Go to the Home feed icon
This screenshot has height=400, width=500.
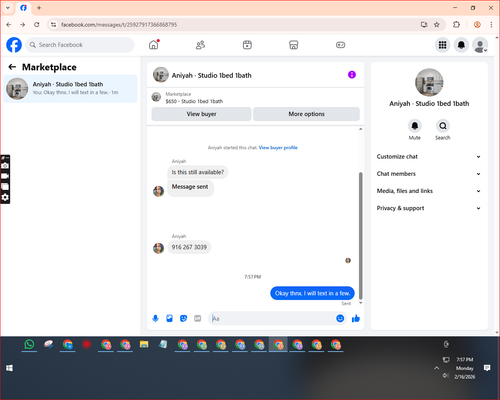click(x=154, y=45)
